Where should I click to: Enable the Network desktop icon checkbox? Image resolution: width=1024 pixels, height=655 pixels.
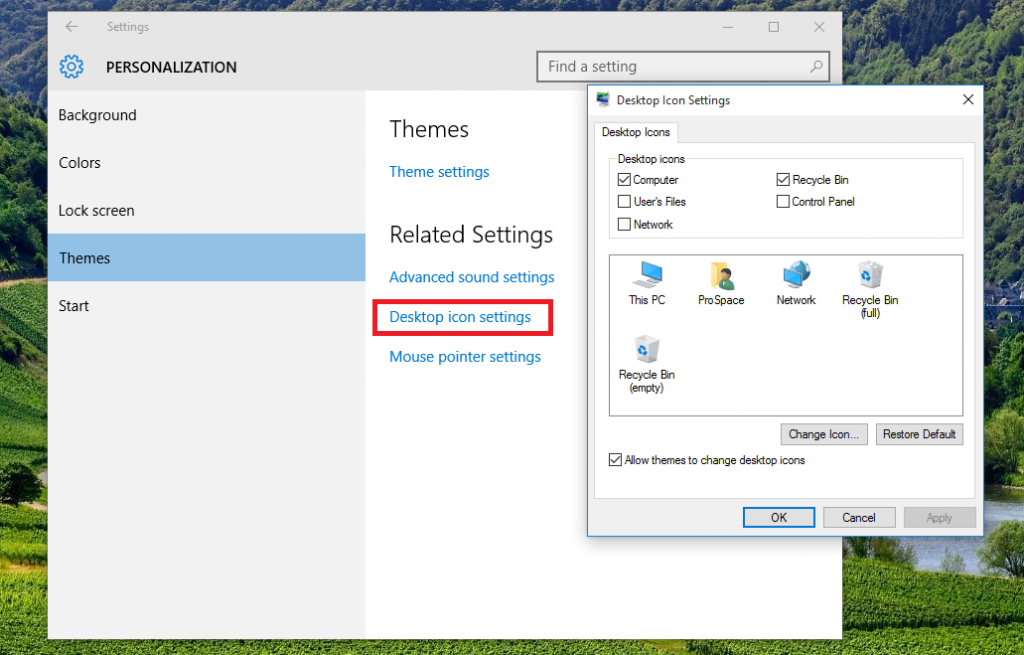(624, 224)
